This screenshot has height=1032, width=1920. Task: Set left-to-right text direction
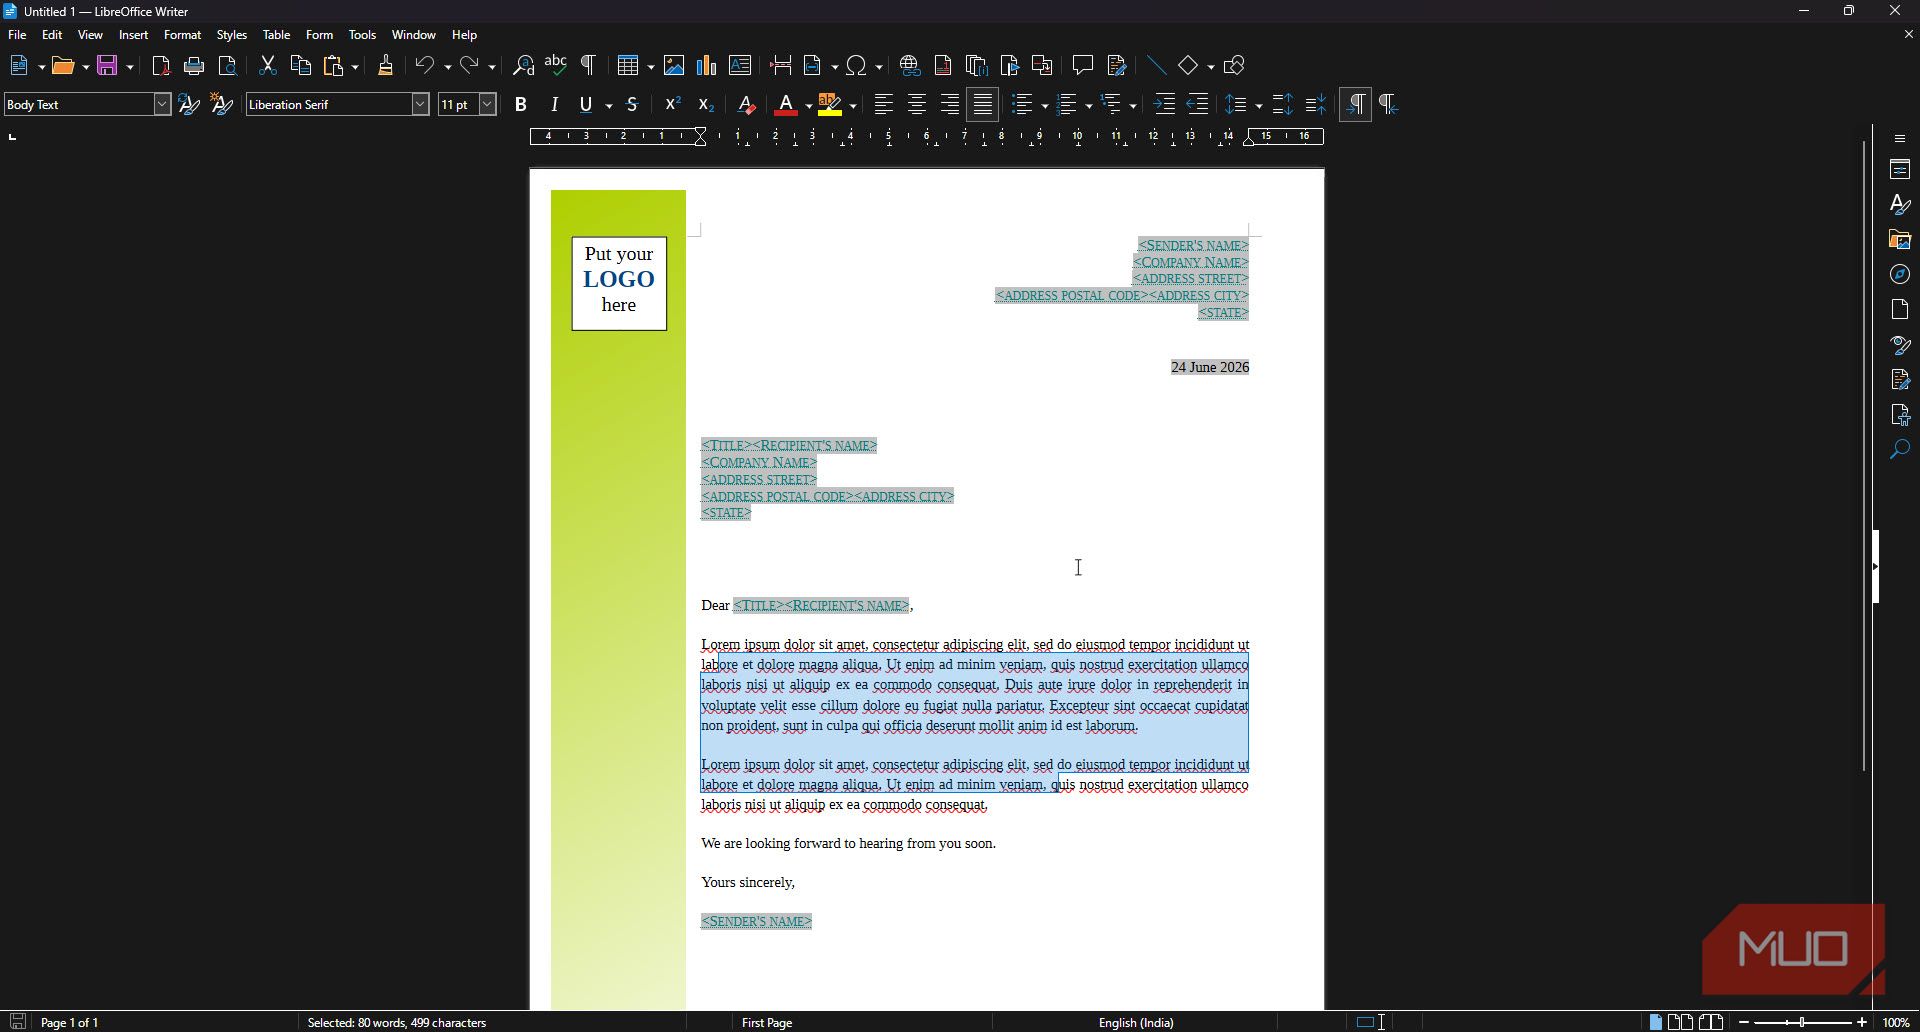1355,105
